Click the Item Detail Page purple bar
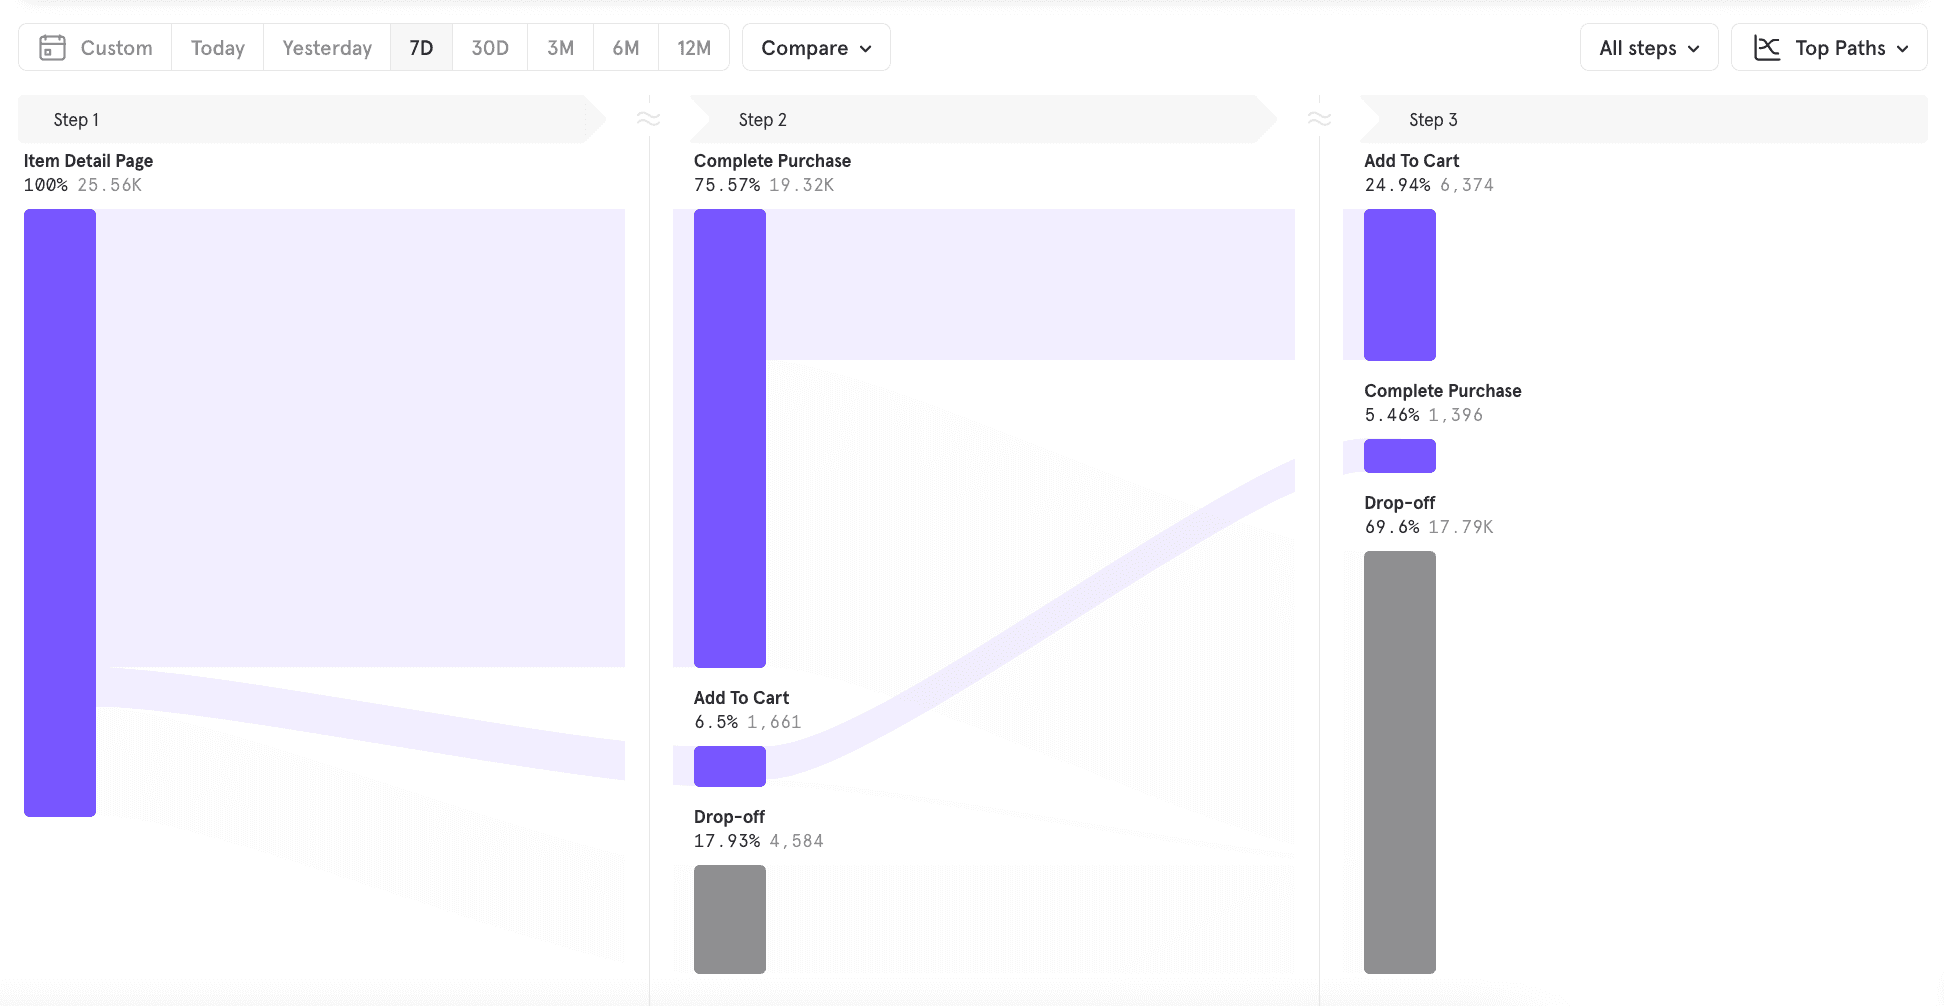This screenshot has width=1944, height=1006. [60, 512]
